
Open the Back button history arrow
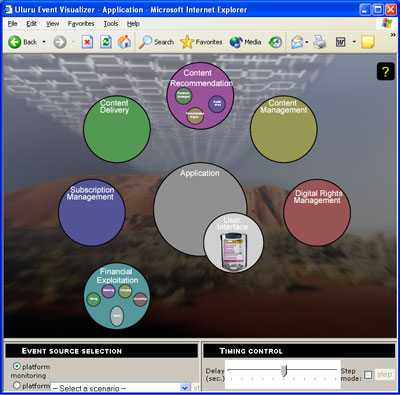(x=44, y=42)
